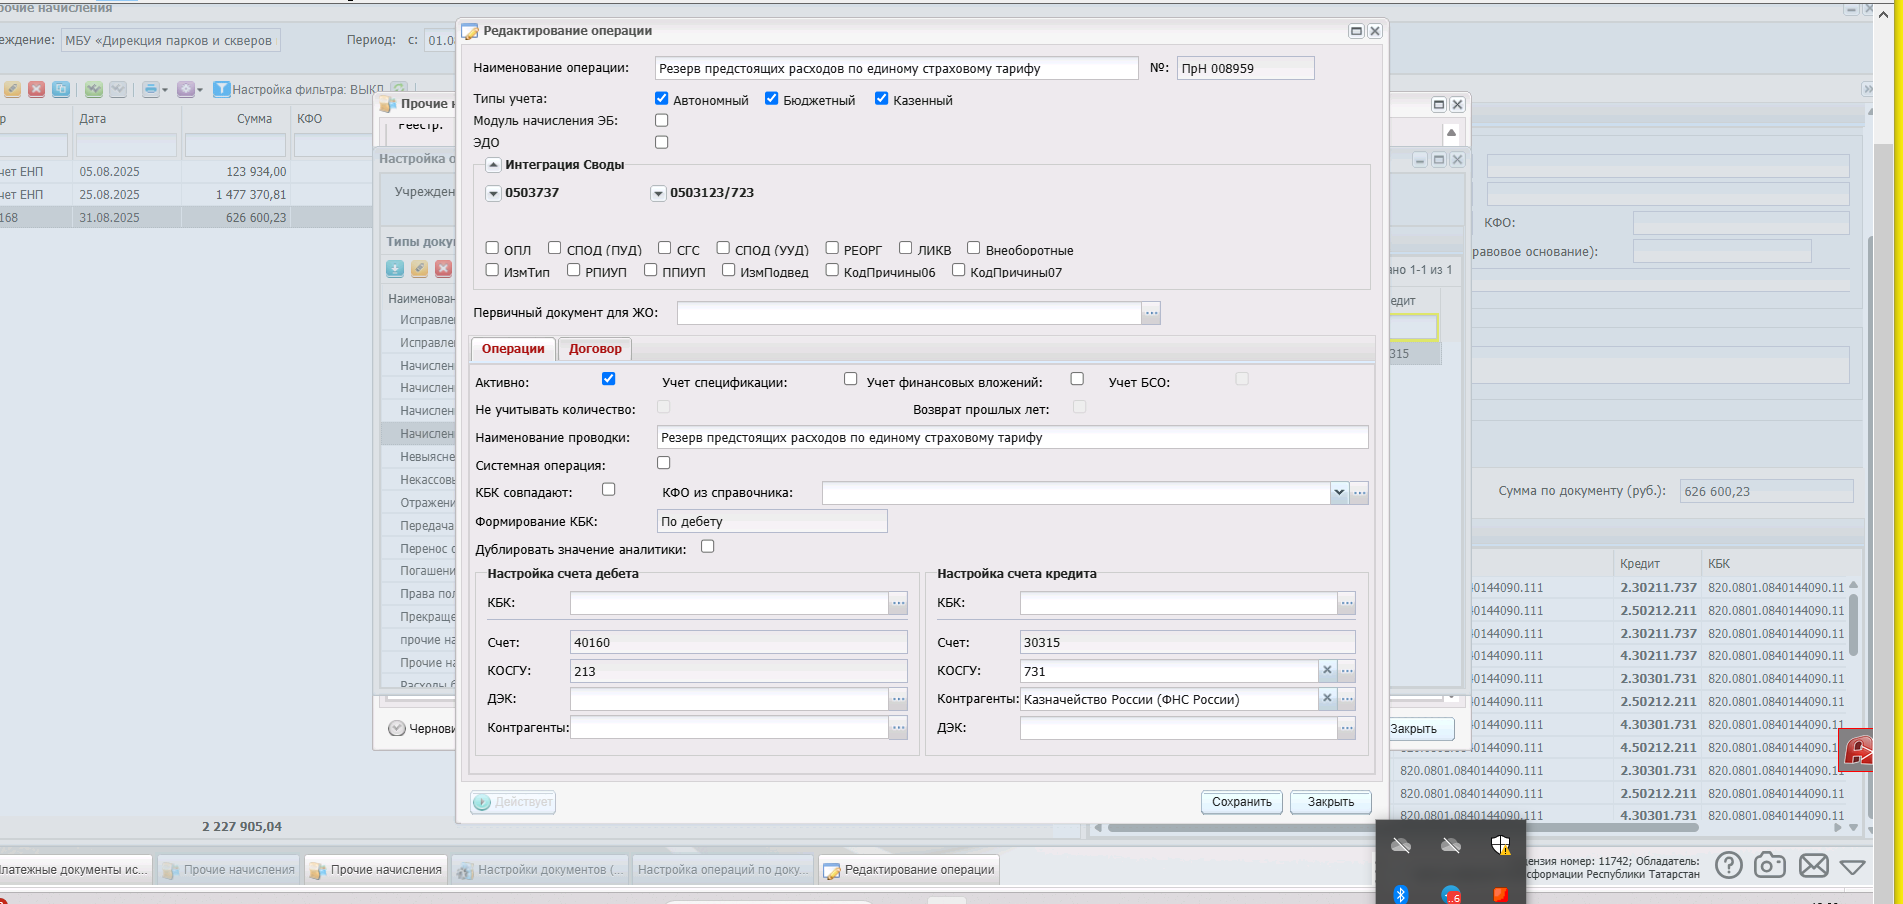
Task: Check the КодПричины07 option
Action: [958, 270]
